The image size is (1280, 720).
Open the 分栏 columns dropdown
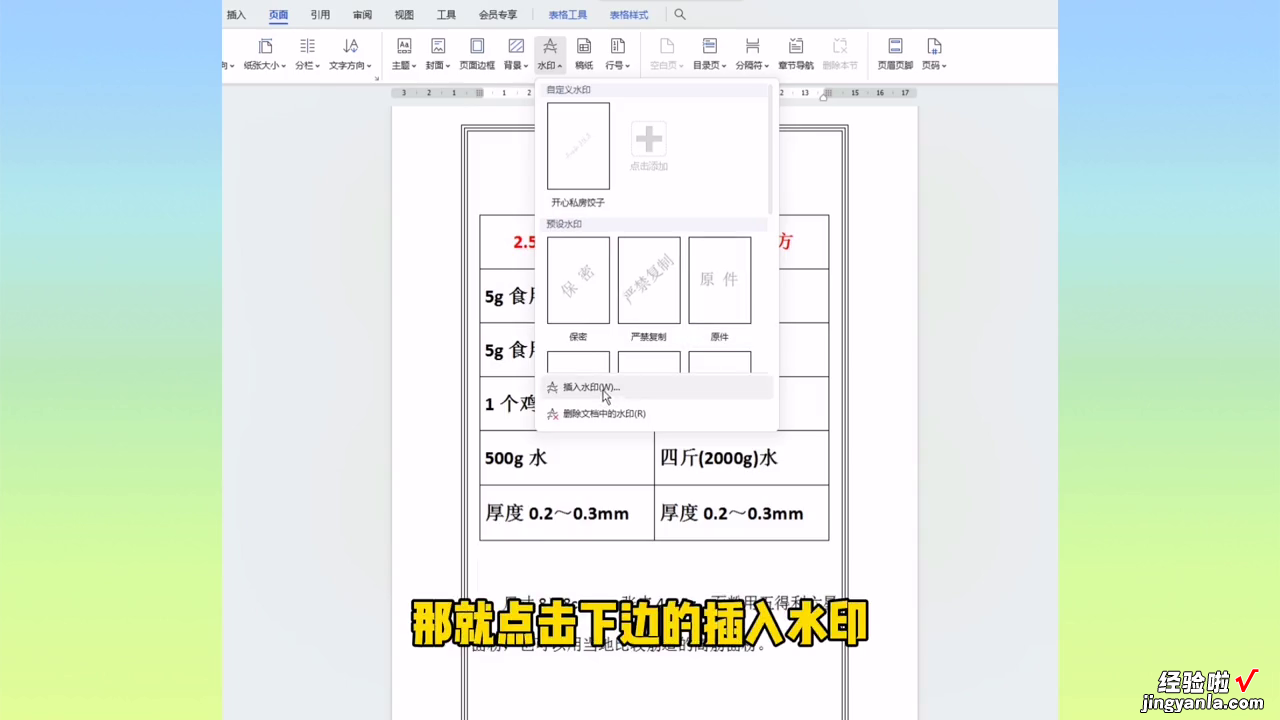(x=307, y=56)
